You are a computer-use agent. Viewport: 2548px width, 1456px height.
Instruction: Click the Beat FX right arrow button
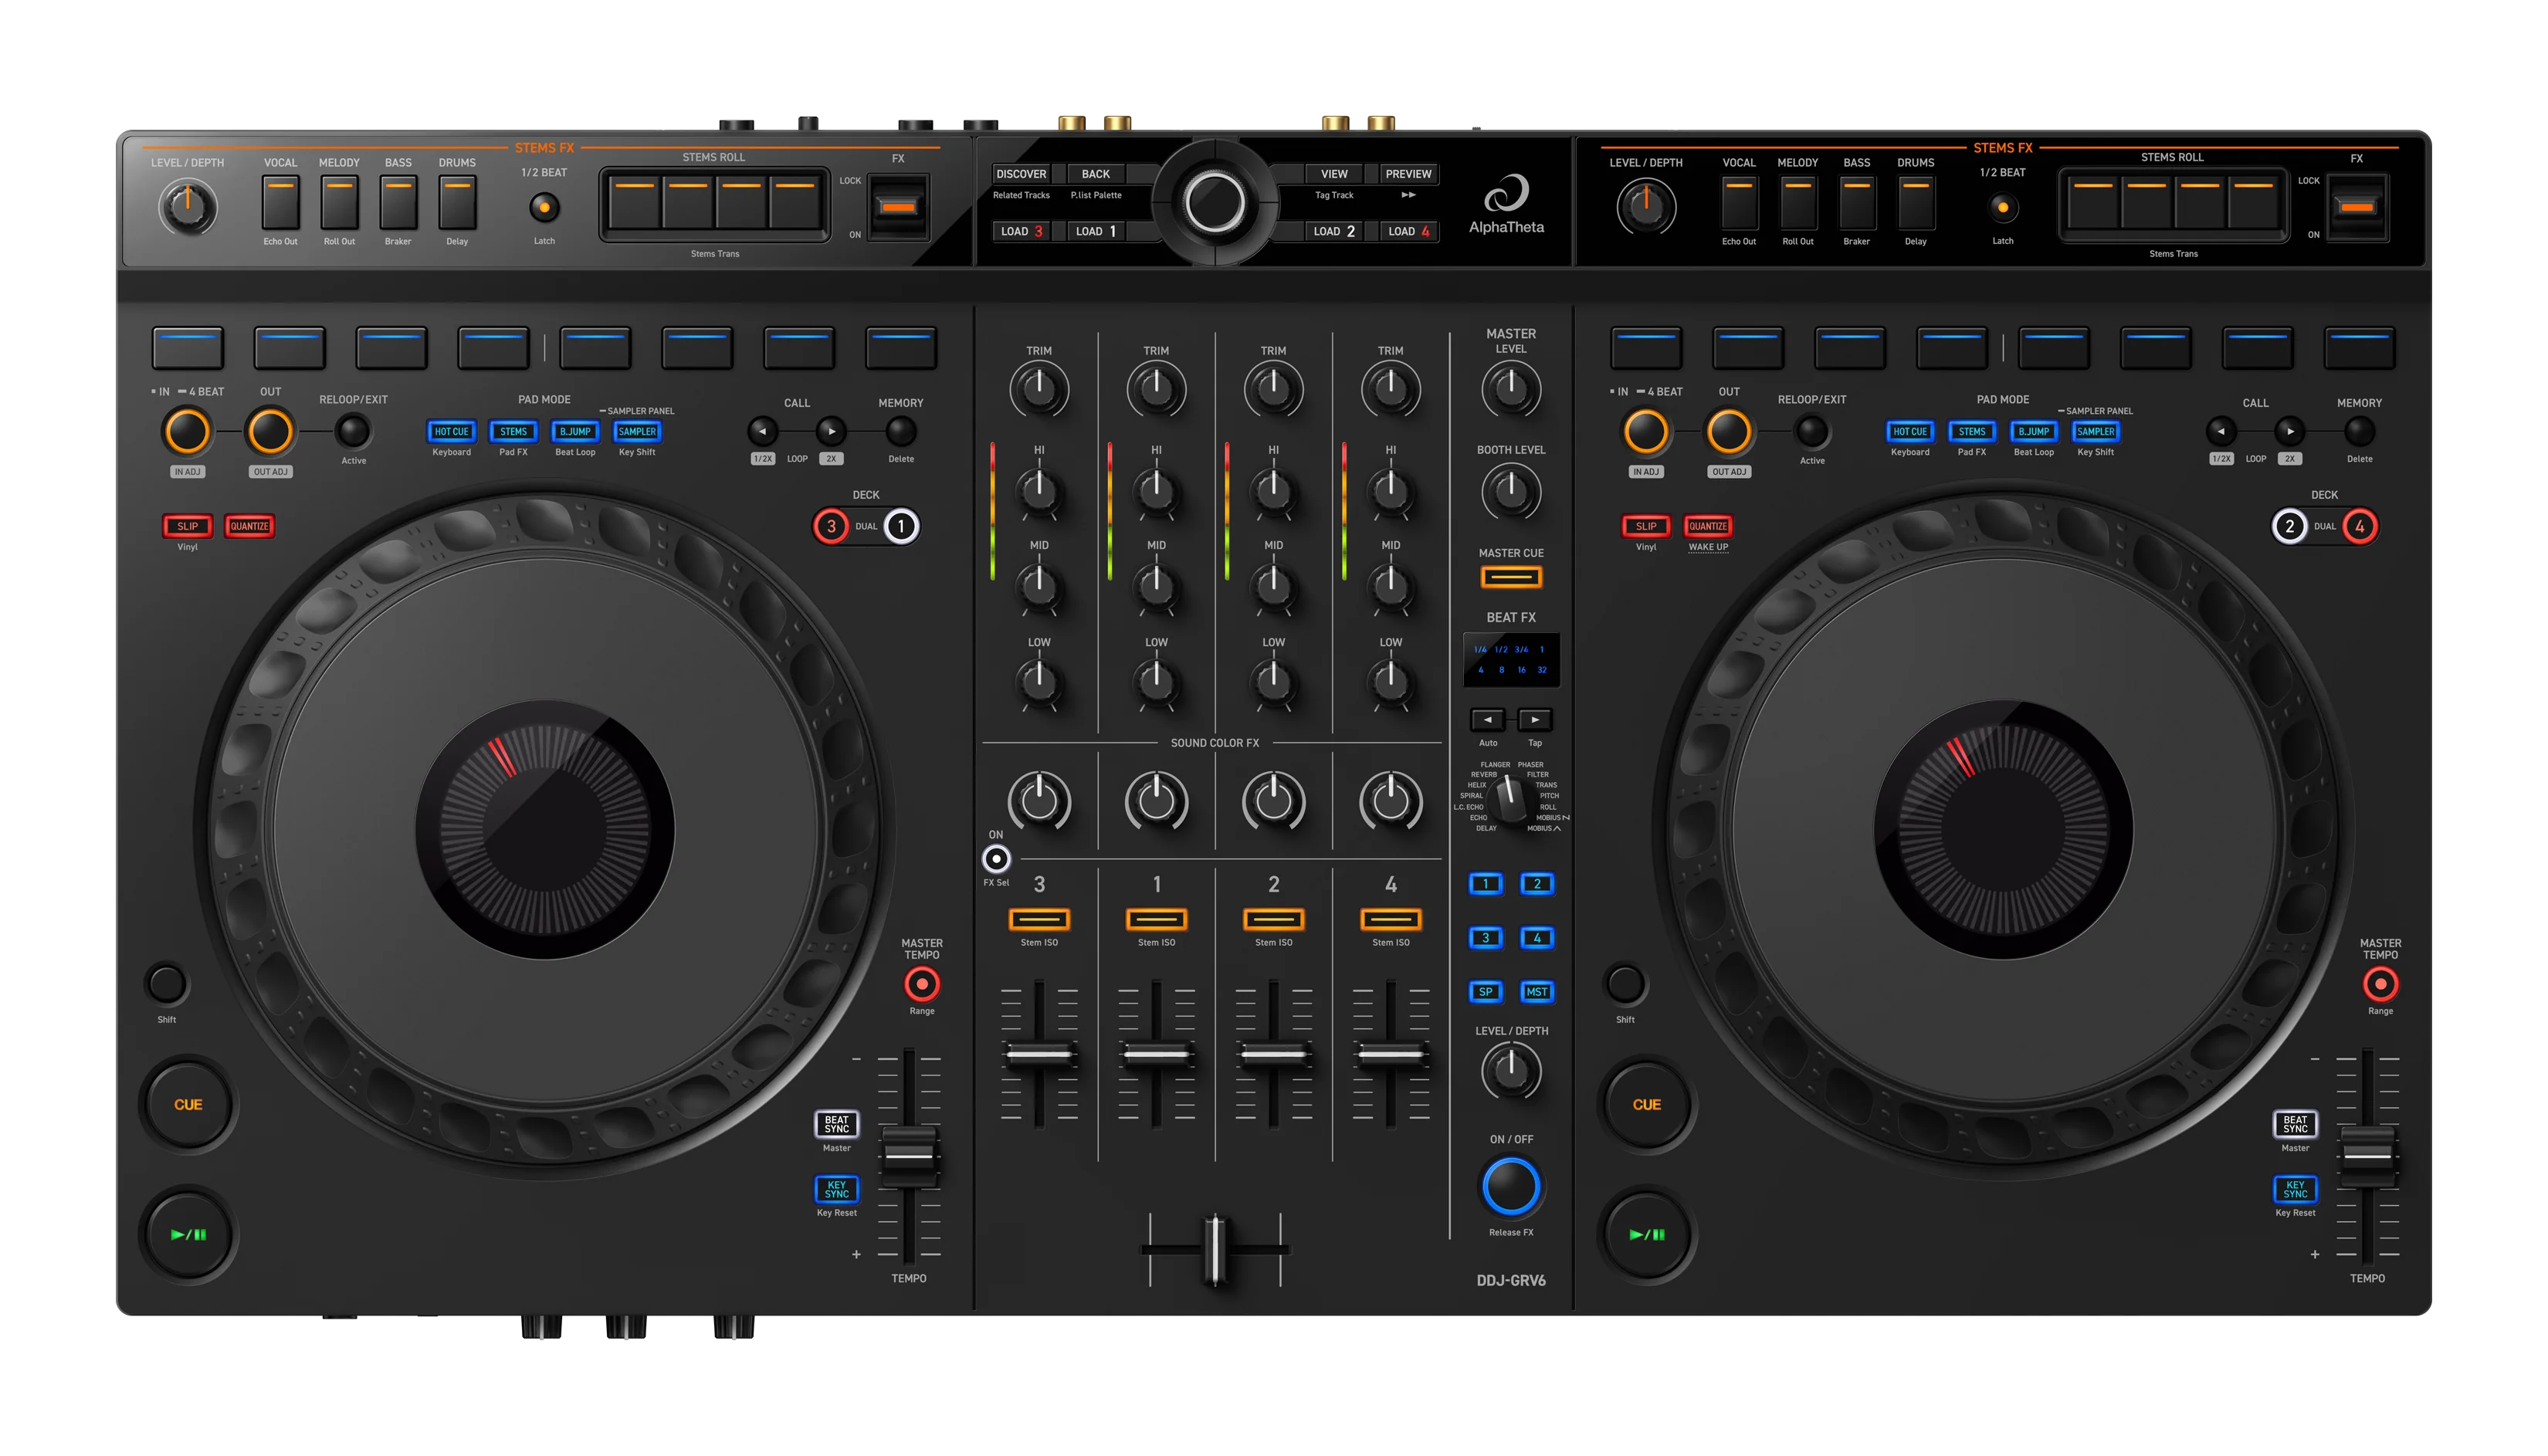coord(1535,720)
